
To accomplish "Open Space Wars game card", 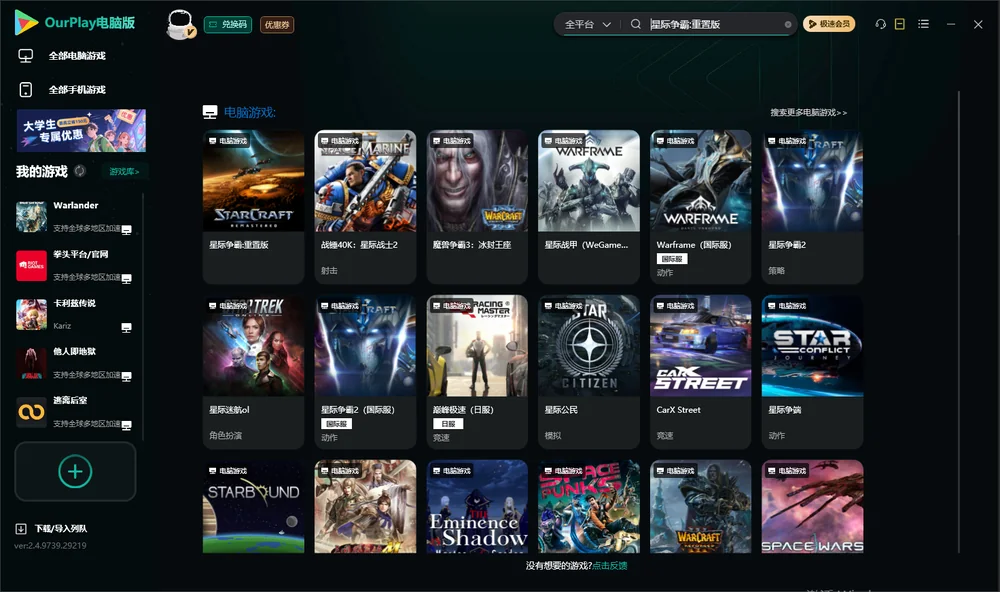I will pos(812,507).
